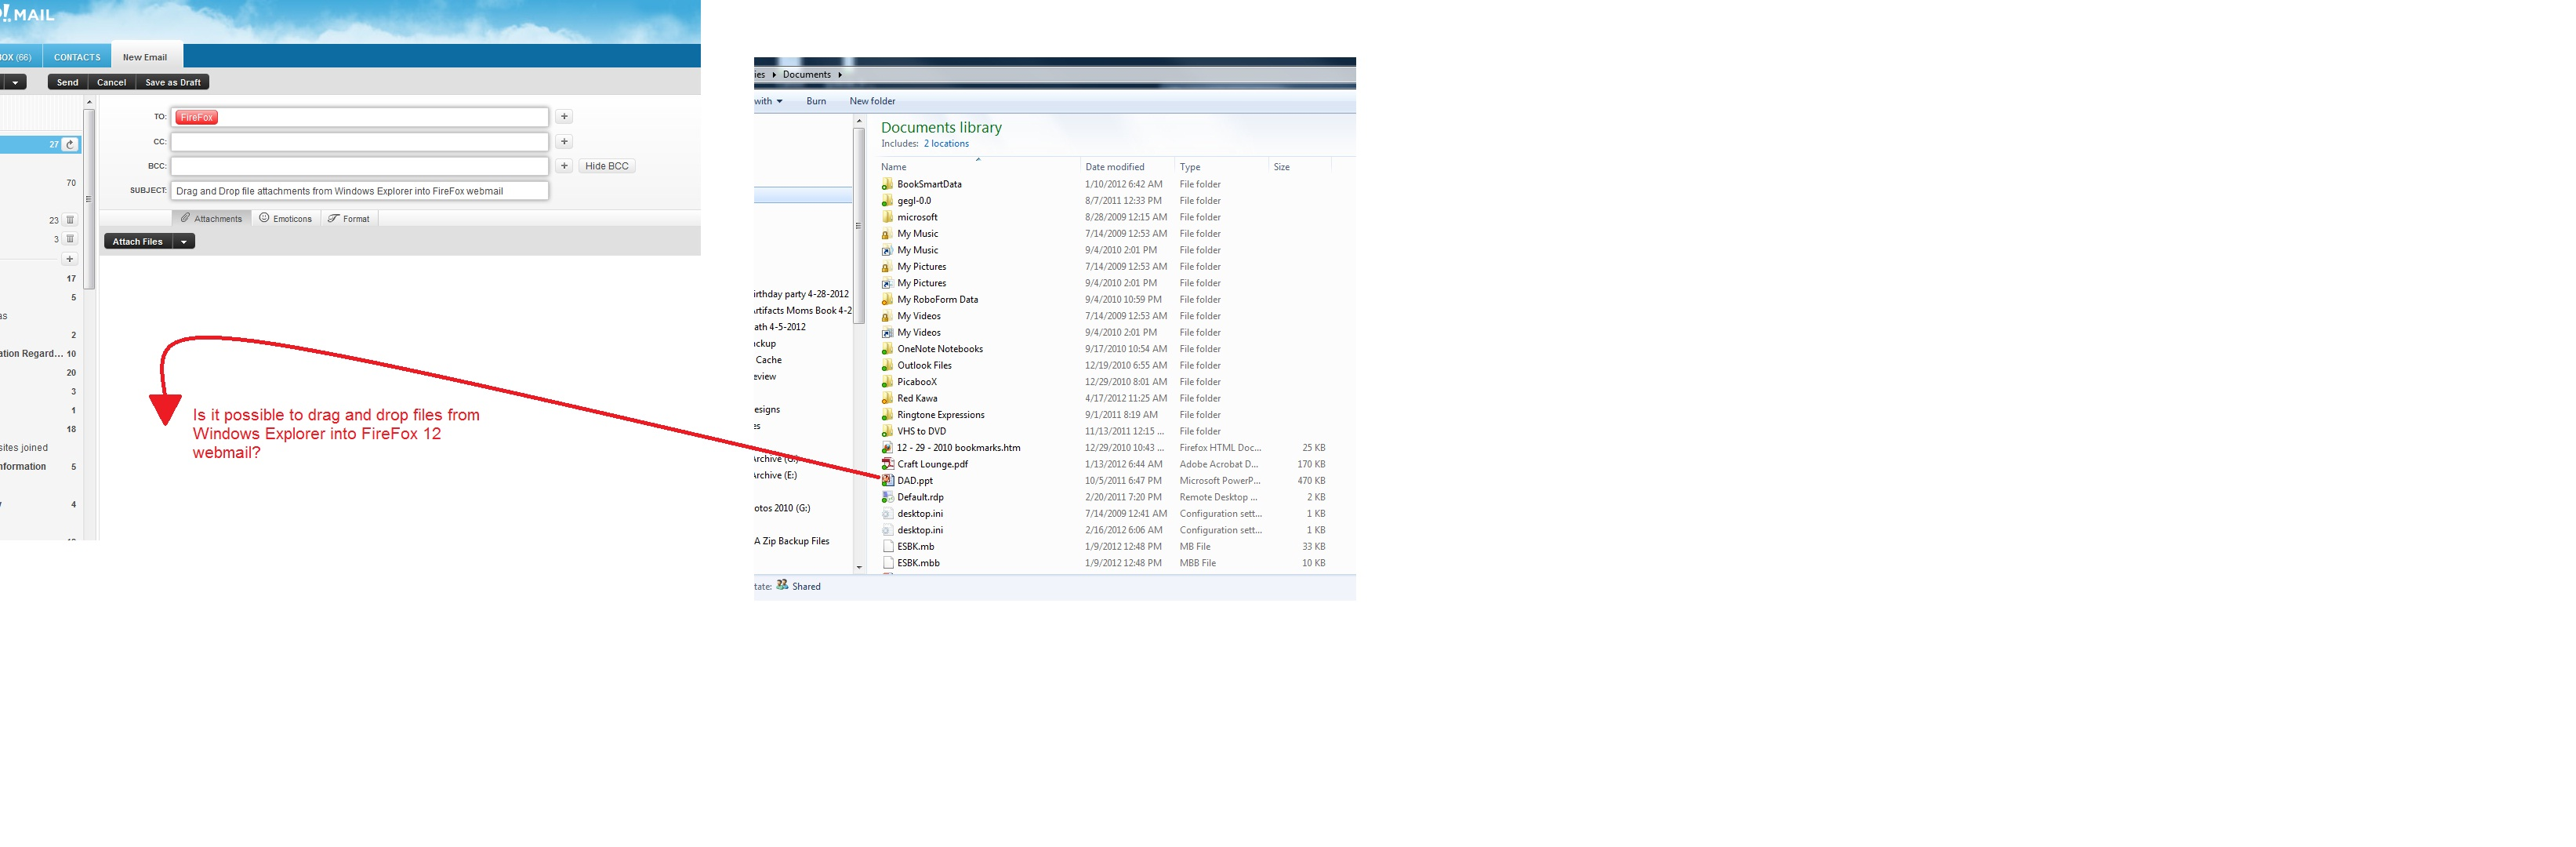
Task: Click the Send button
Action: click(x=68, y=83)
